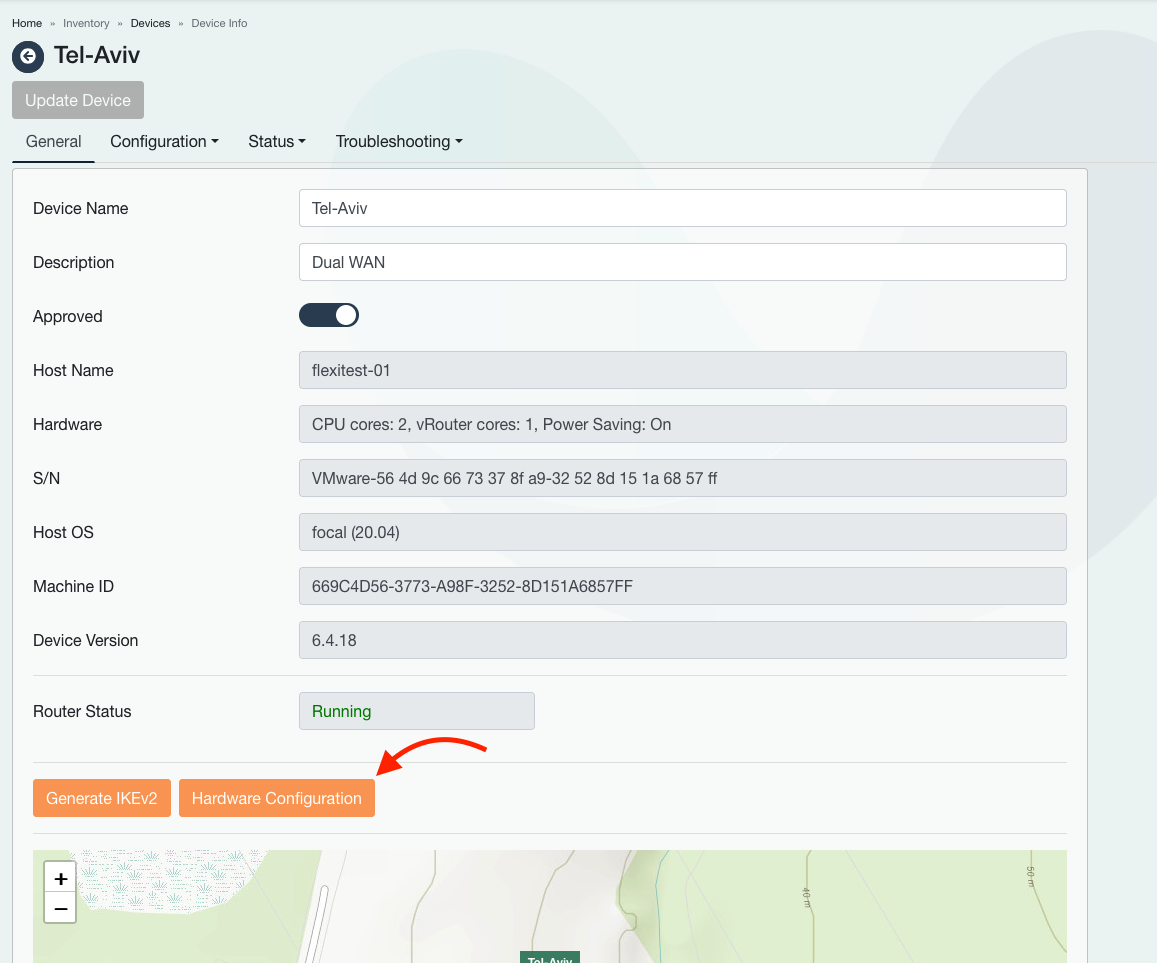
Task: Expand the Troubleshooting dropdown
Action: coord(399,141)
